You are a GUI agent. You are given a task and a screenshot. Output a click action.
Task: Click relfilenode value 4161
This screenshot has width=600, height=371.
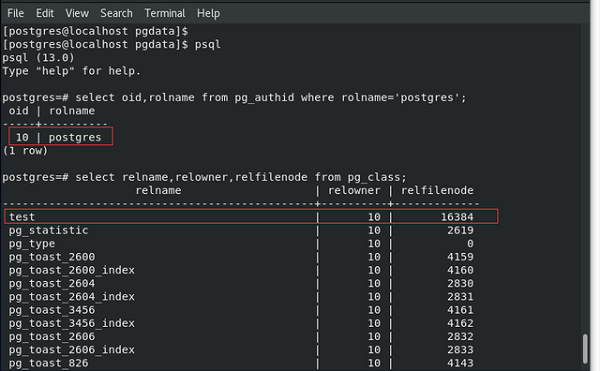pos(460,310)
